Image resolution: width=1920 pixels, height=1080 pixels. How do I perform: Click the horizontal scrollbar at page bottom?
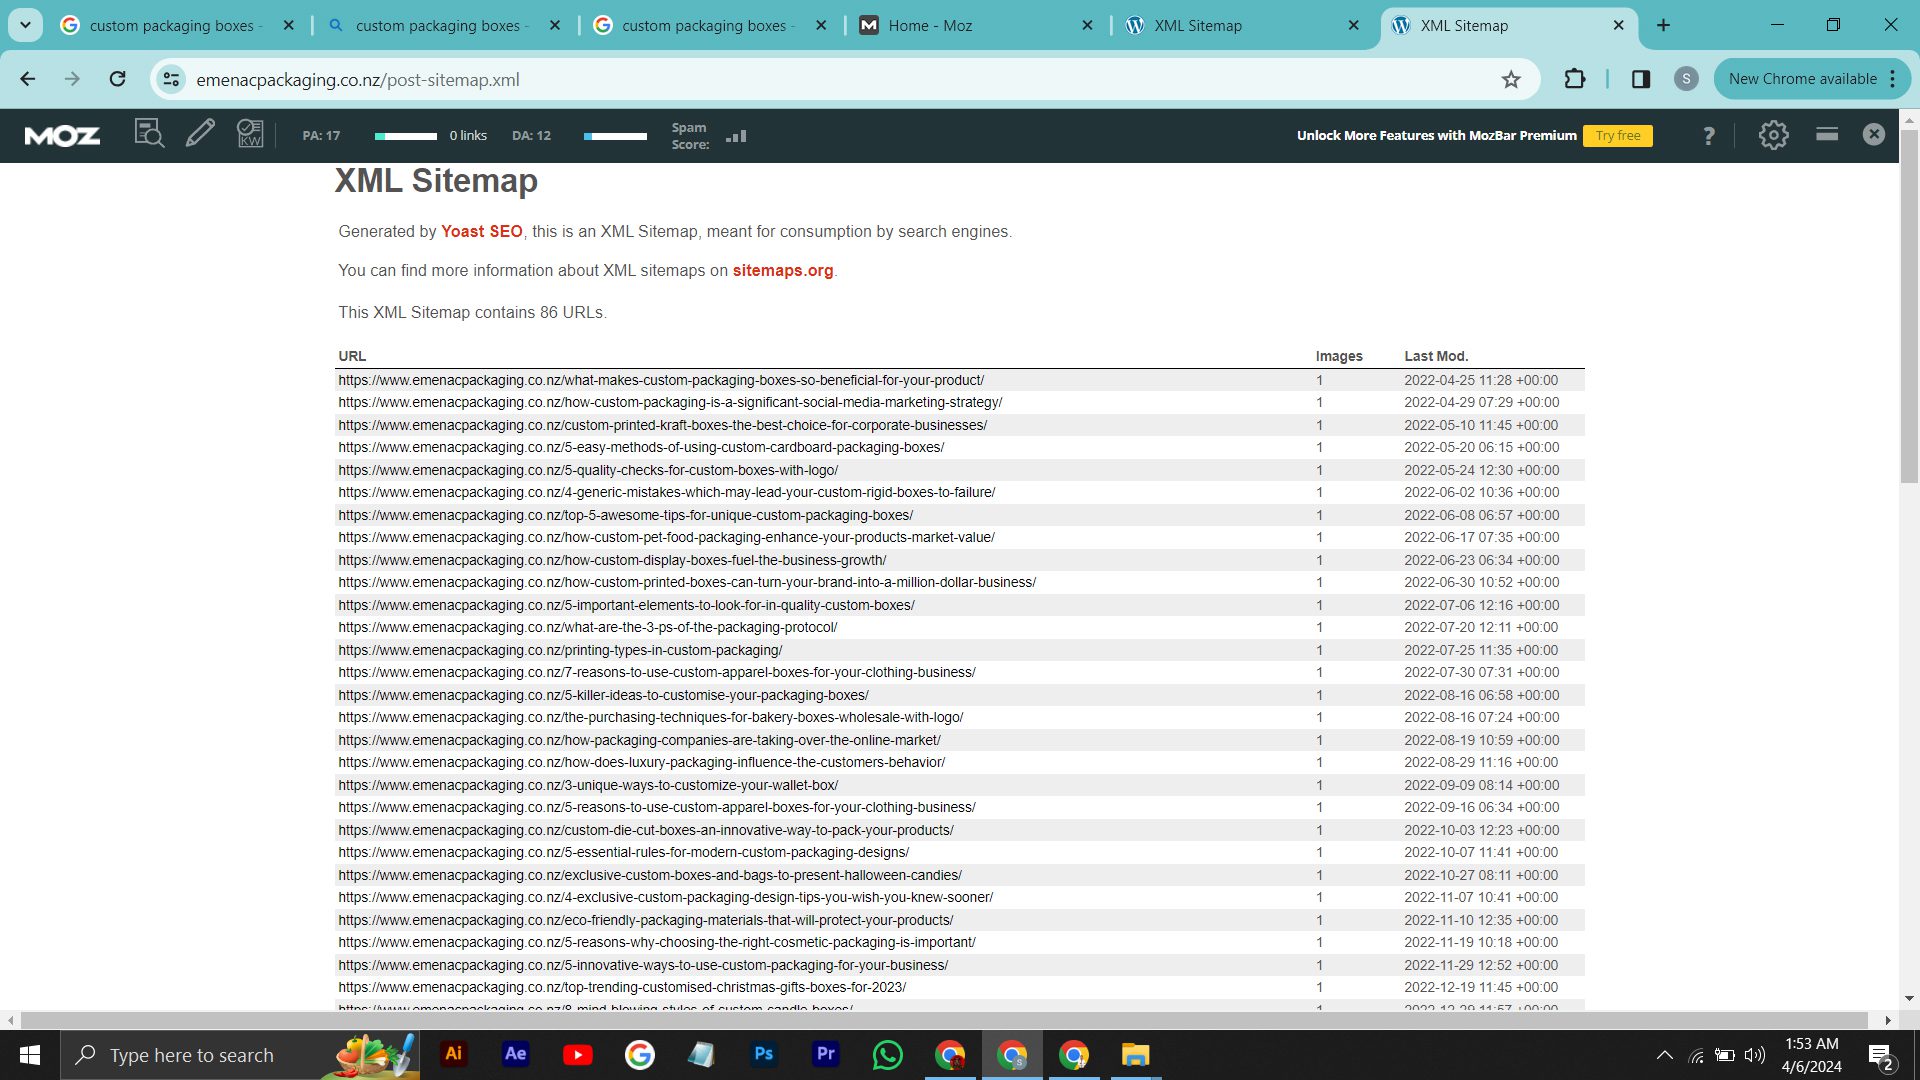[944, 1020]
